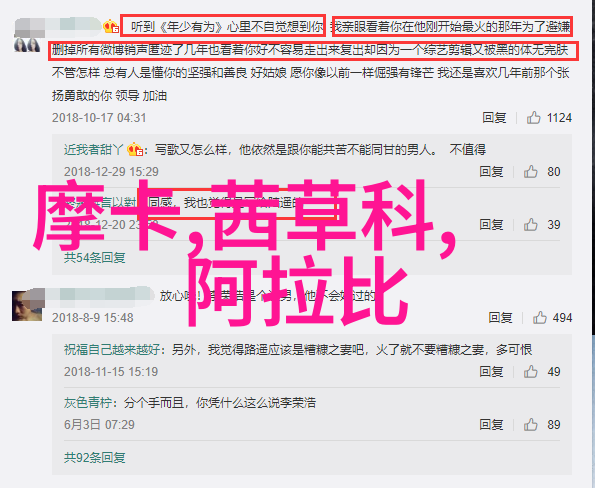
Task: Open profile of user 近我者甜丫
Action: click(93, 150)
